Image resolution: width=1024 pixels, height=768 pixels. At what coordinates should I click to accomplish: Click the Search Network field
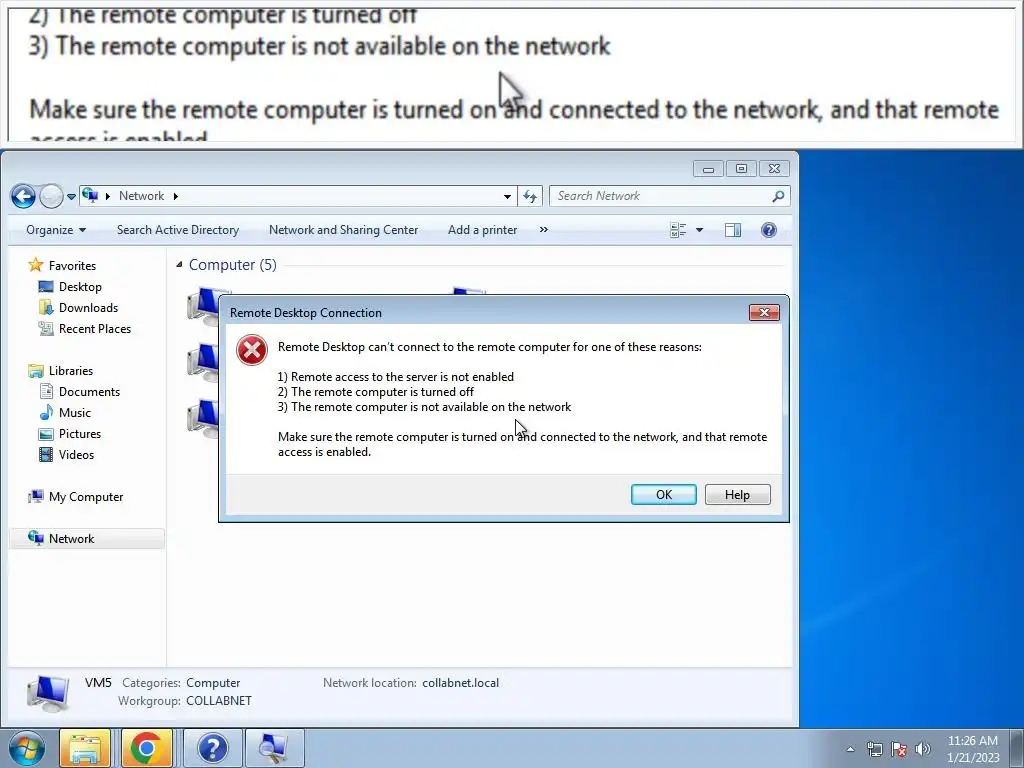pyautogui.click(x=669, y=196)
